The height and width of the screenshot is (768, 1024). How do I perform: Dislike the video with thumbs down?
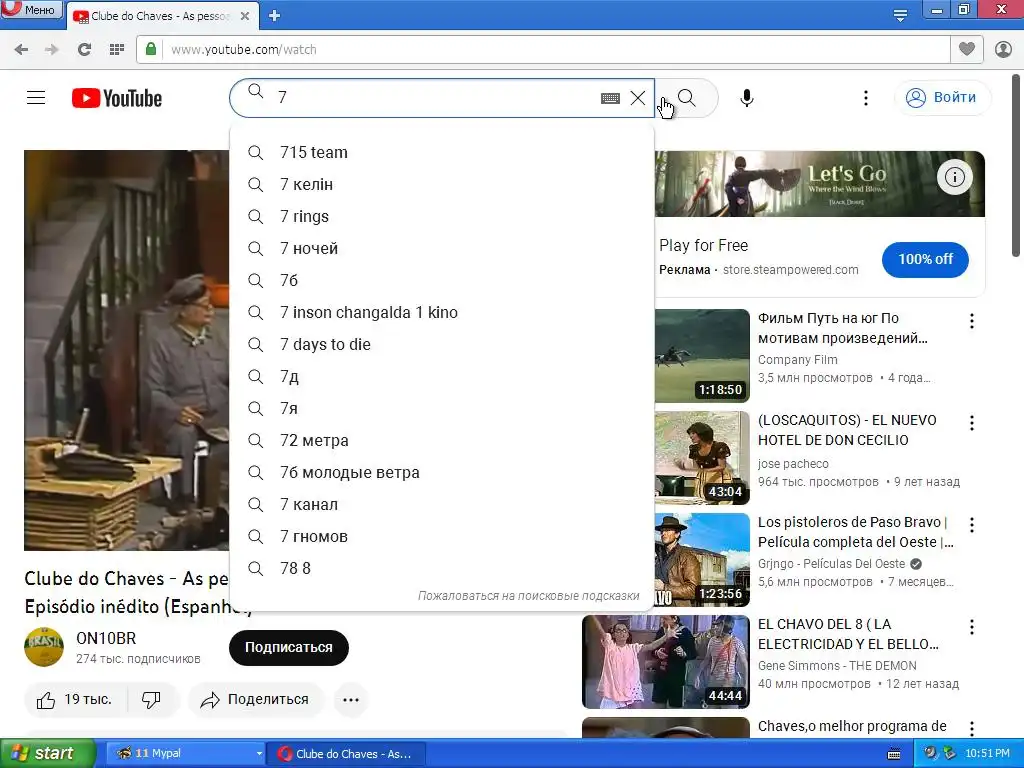click(152, 700)
